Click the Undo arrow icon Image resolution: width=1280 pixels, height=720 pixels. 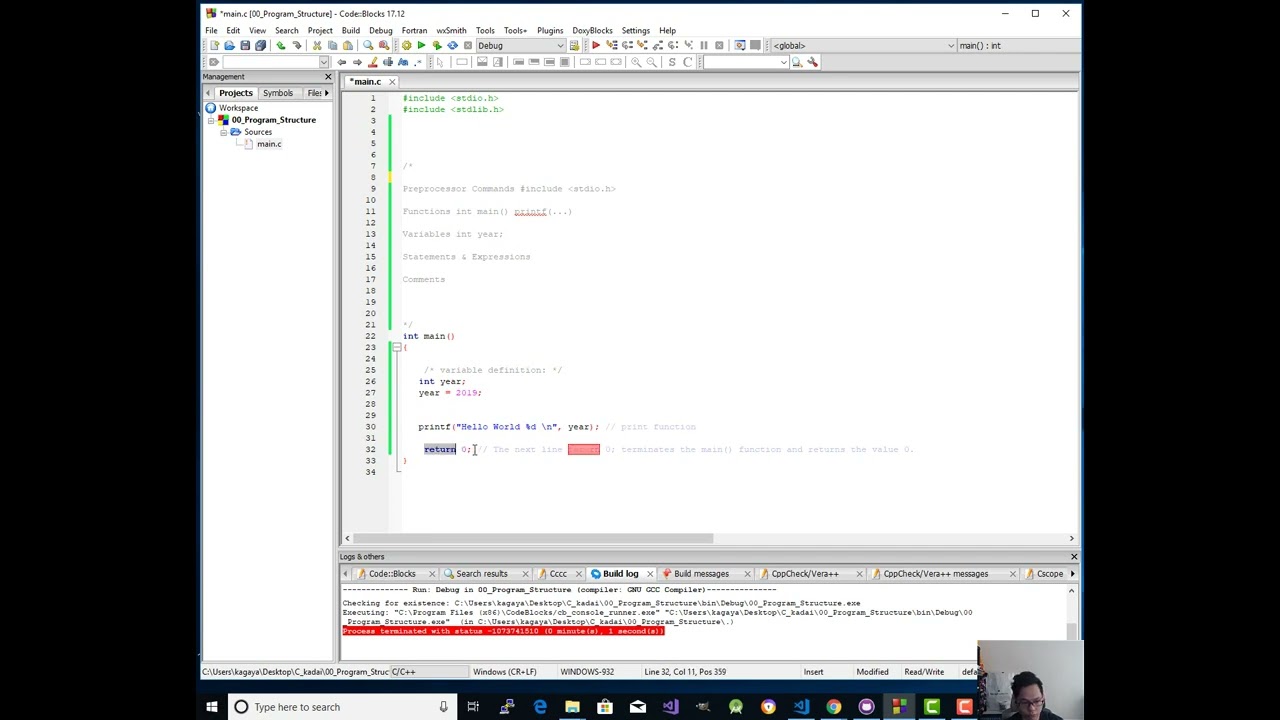(281, 45)
